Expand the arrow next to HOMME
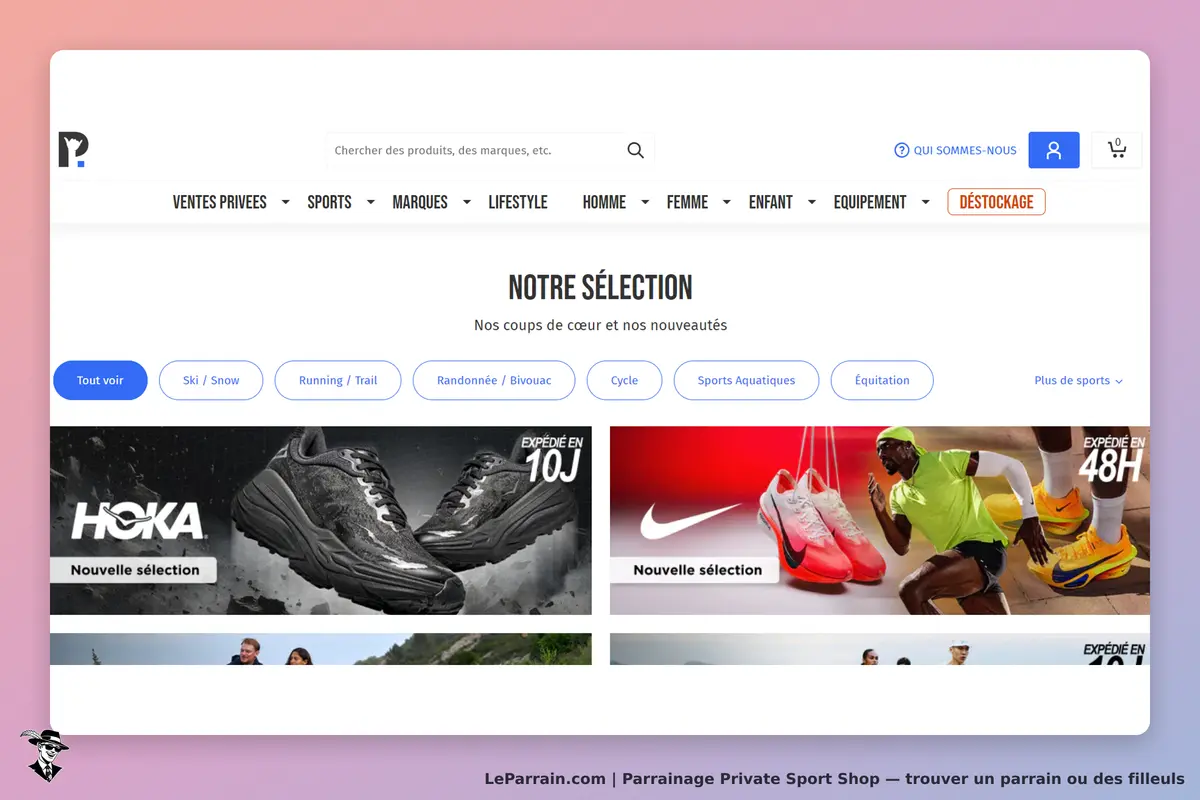Screen dimensions: 1200x800 click(x=645, y=202)
